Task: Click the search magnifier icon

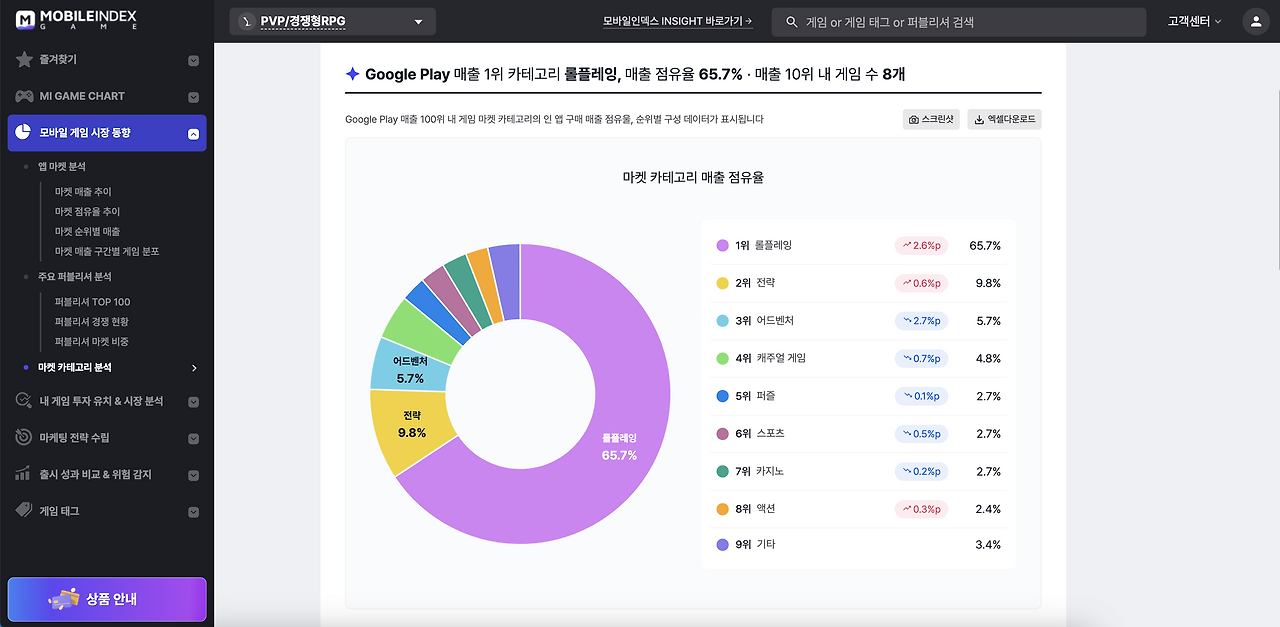Action: coord(792,21)
